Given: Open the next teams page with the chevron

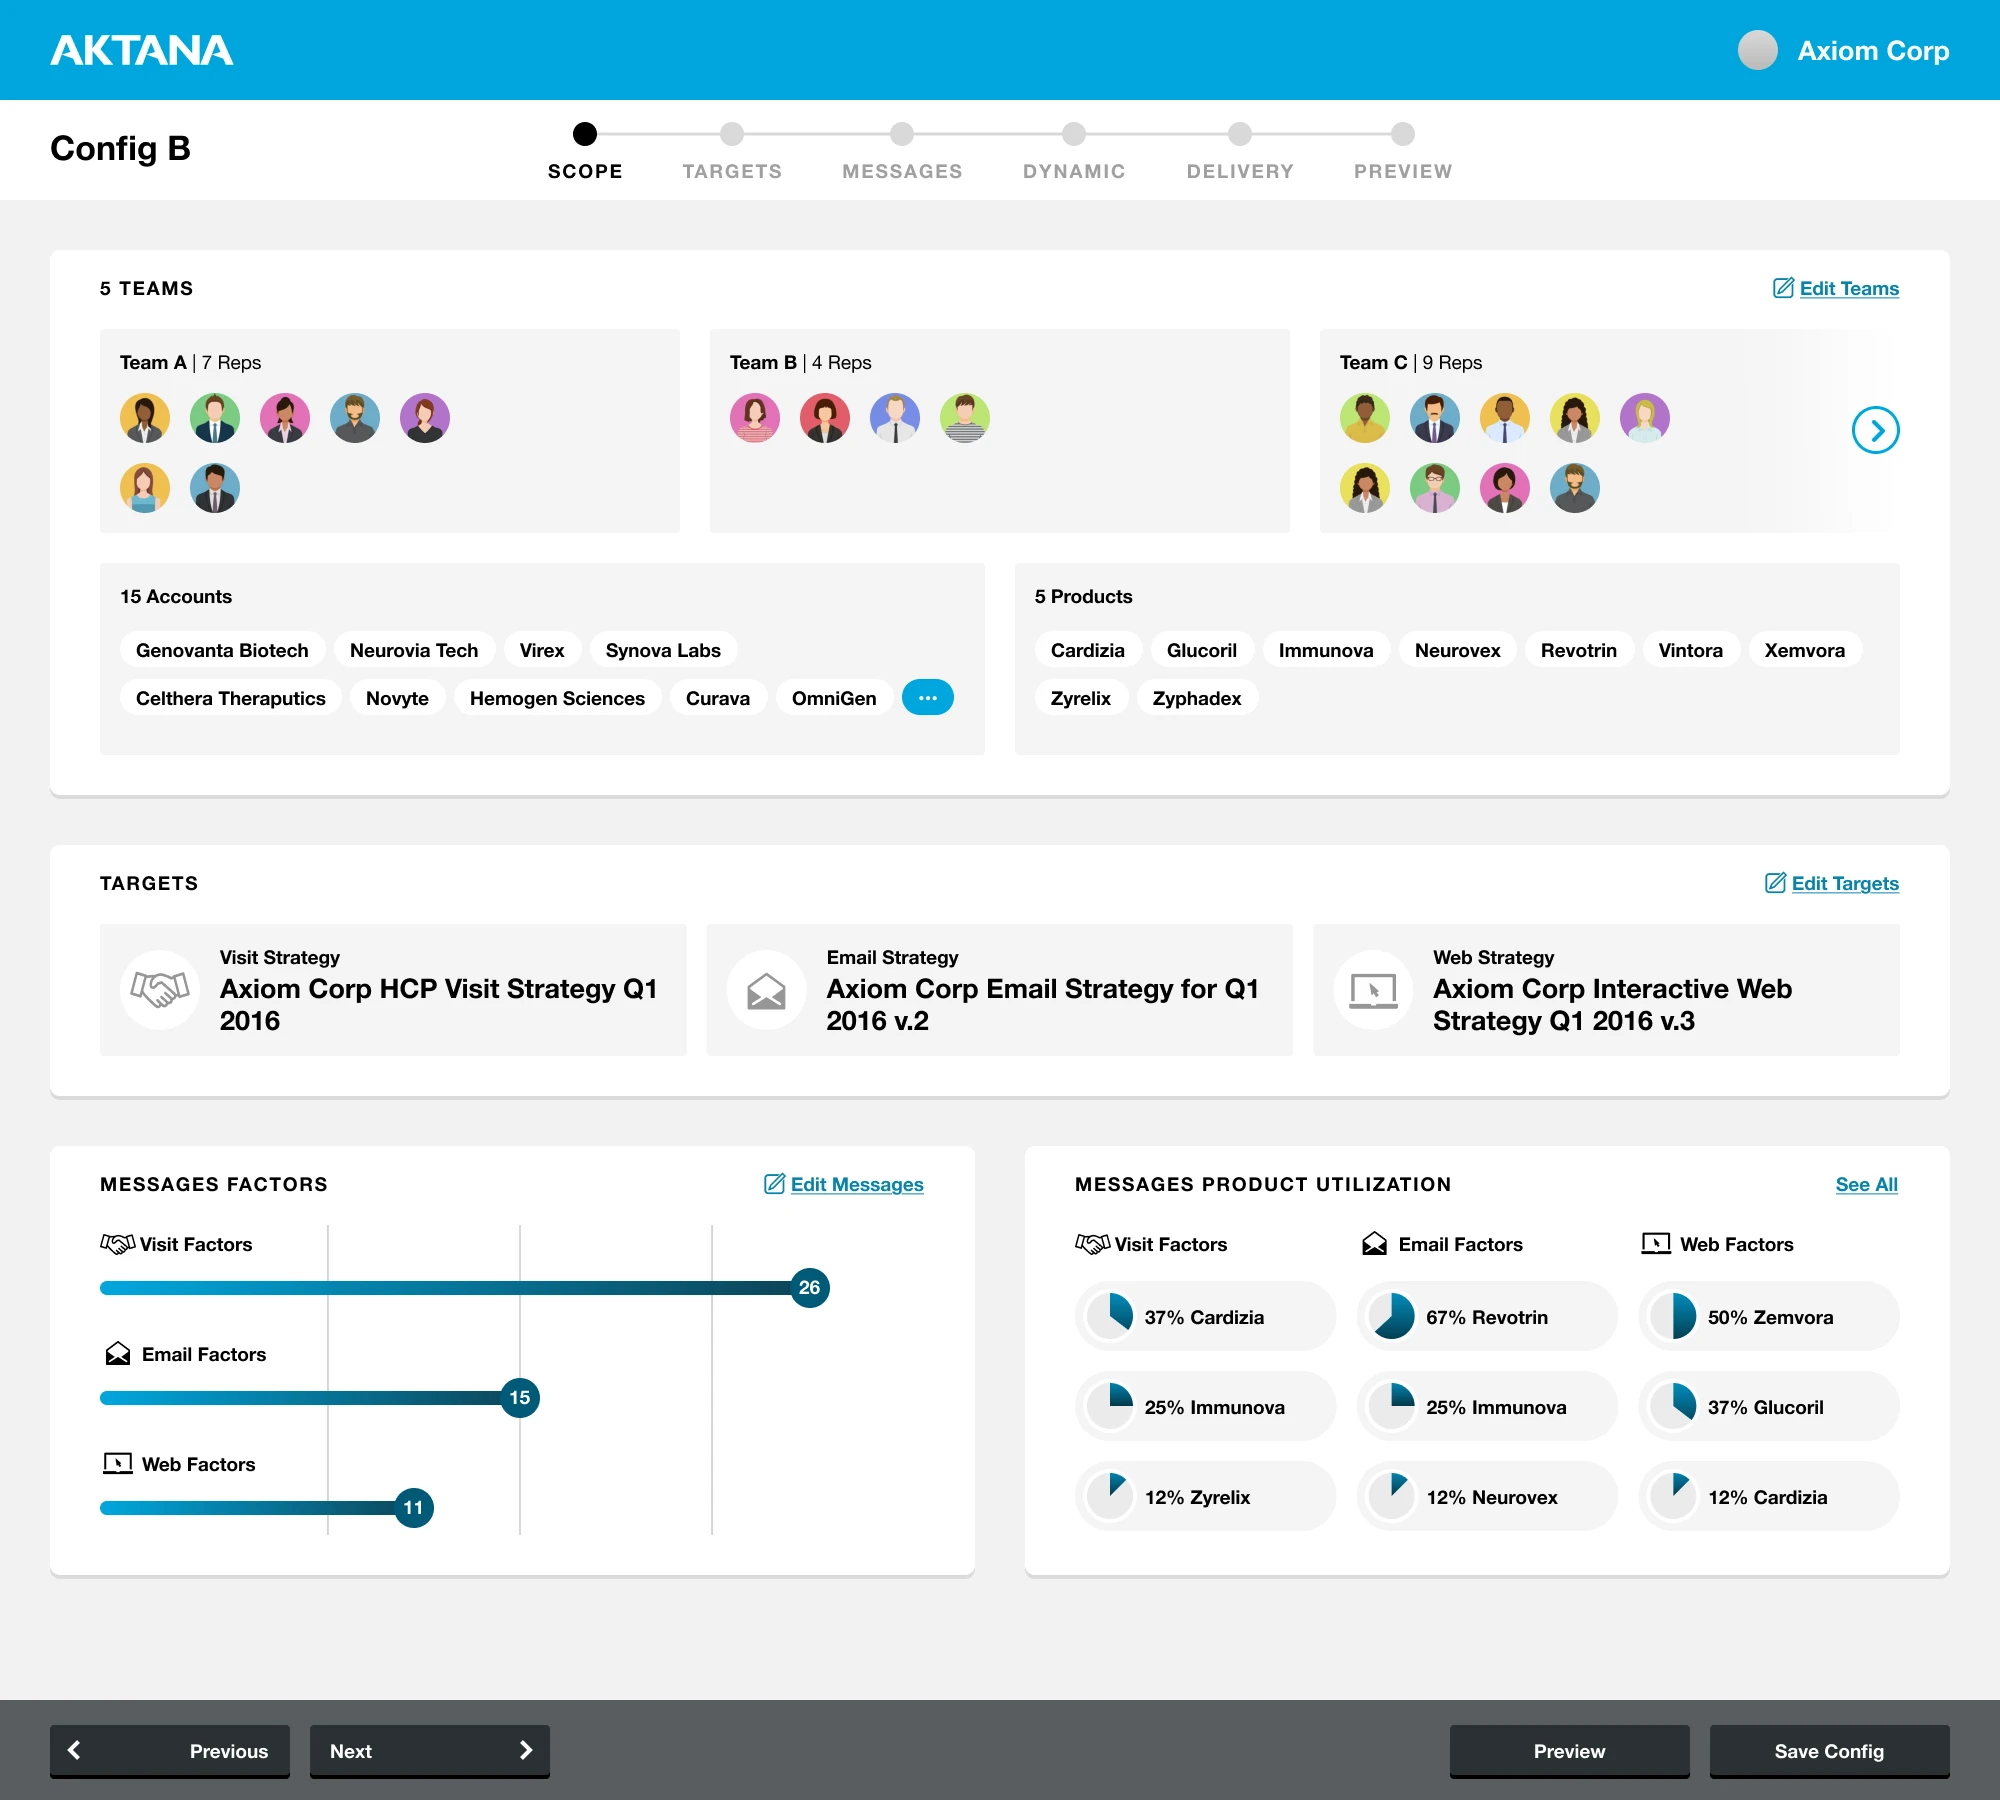Looking at the screenshot, I should point(1877,430).
